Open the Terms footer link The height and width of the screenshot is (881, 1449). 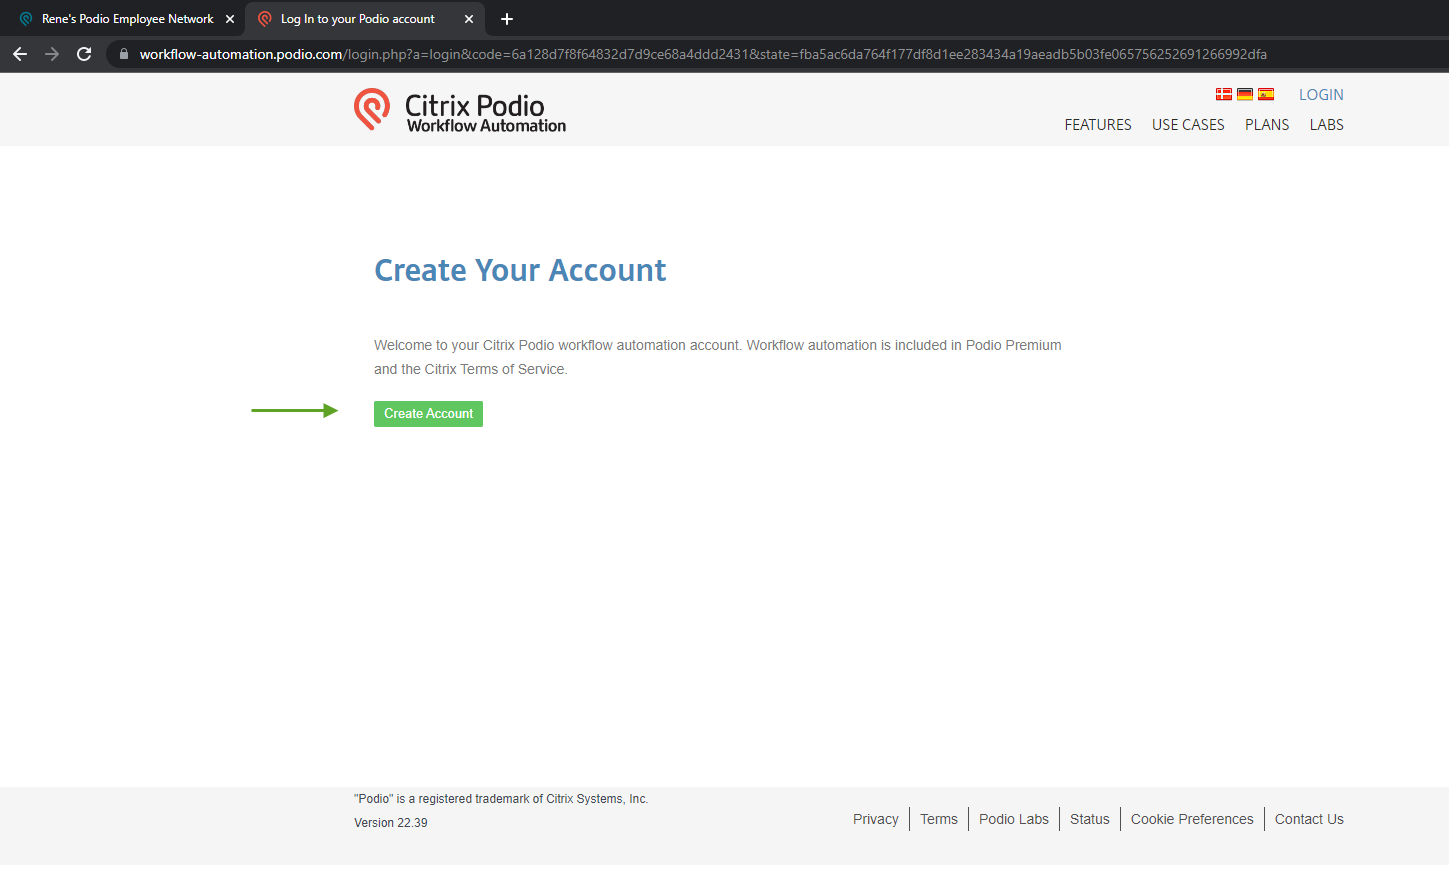939,819
